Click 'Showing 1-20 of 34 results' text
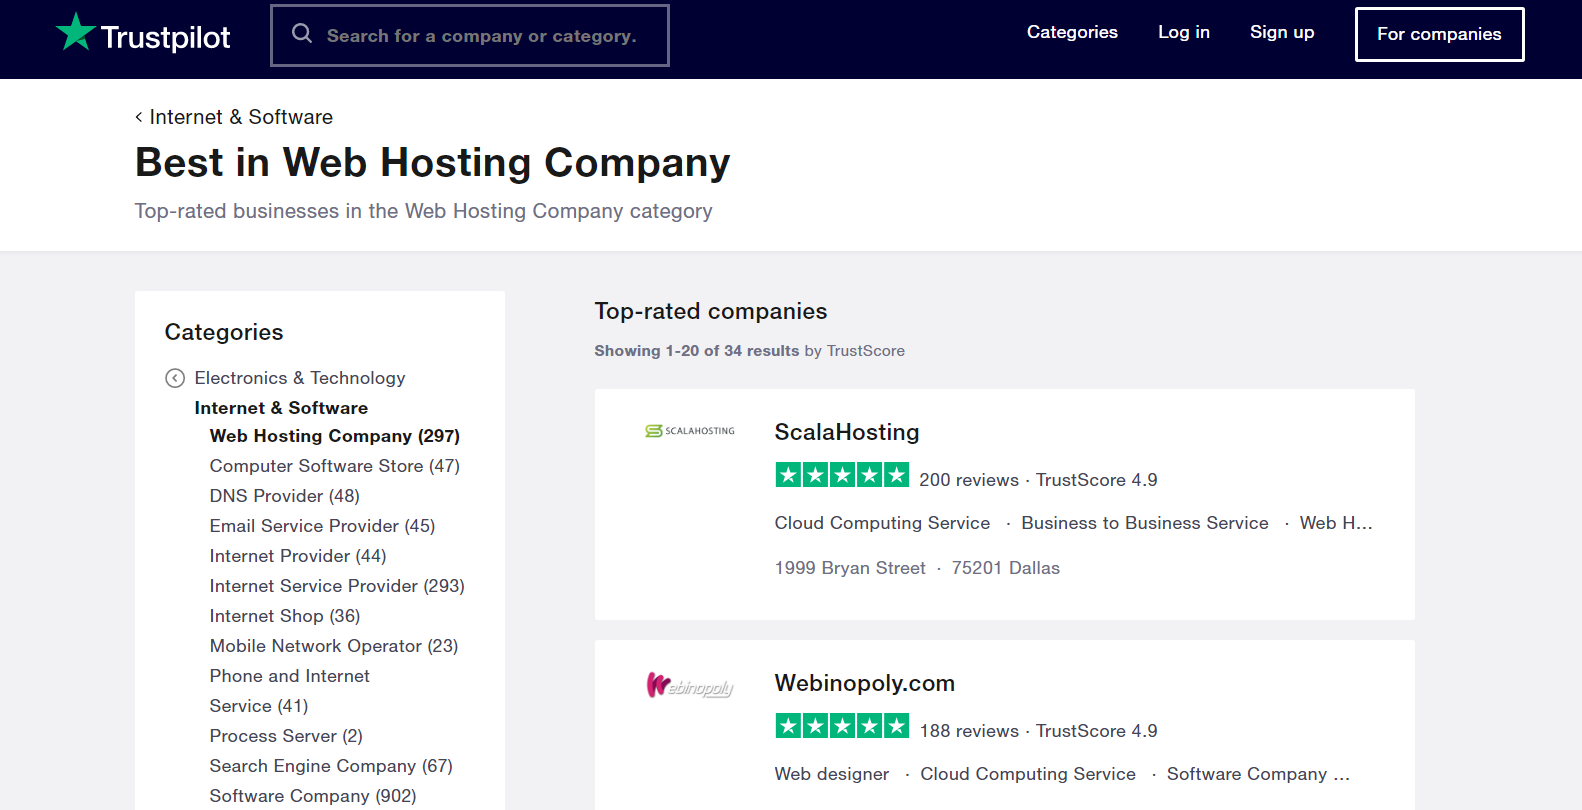This screenshot has width=1582, height=810. [x=697, y=351]
